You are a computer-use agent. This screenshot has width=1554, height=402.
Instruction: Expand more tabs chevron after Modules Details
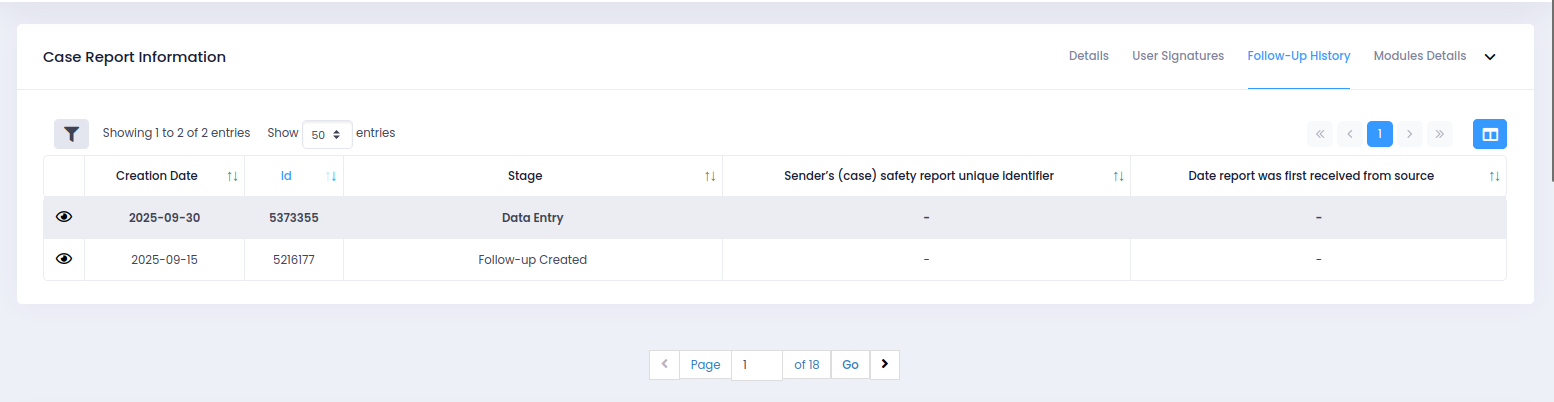1490,57
